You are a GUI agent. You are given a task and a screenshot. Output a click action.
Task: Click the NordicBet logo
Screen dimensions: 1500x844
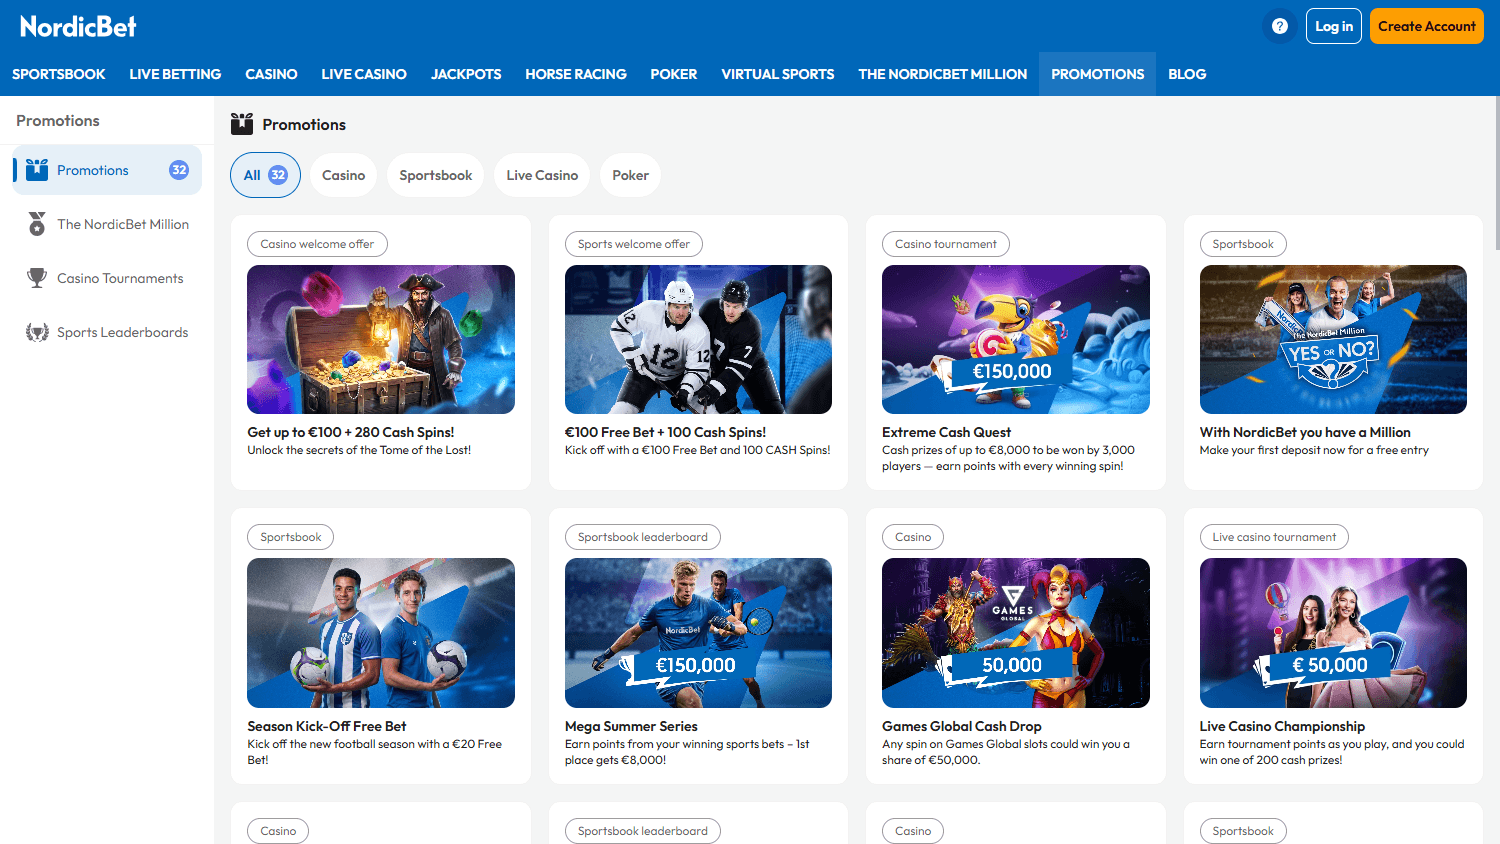(78, 26)
